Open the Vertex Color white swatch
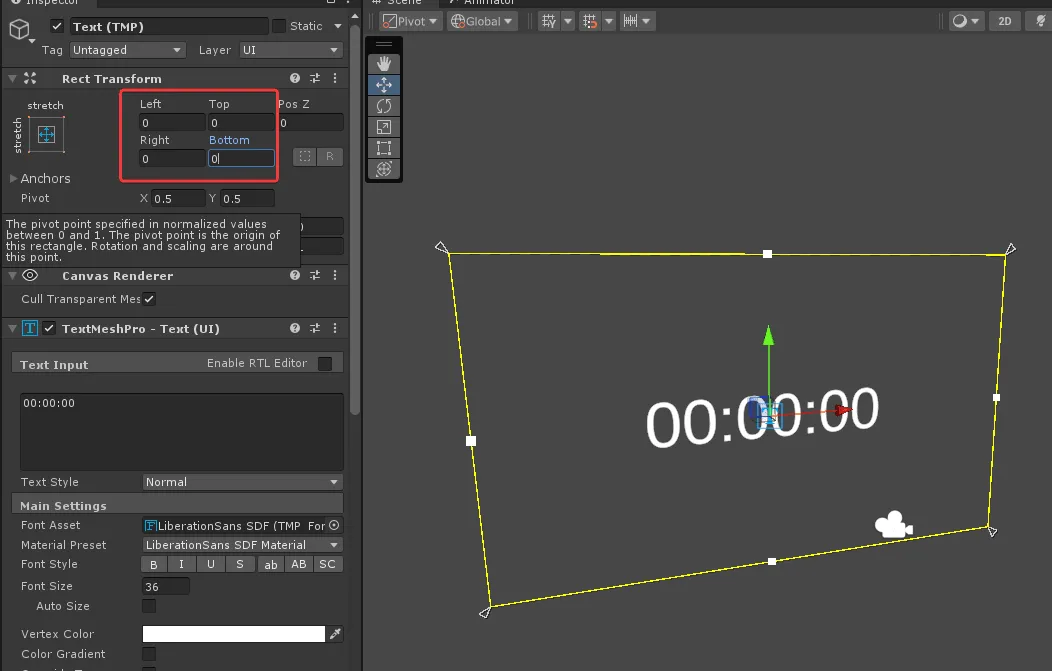The height and width of the screenshot is (671, 1052). coord(234,634)
